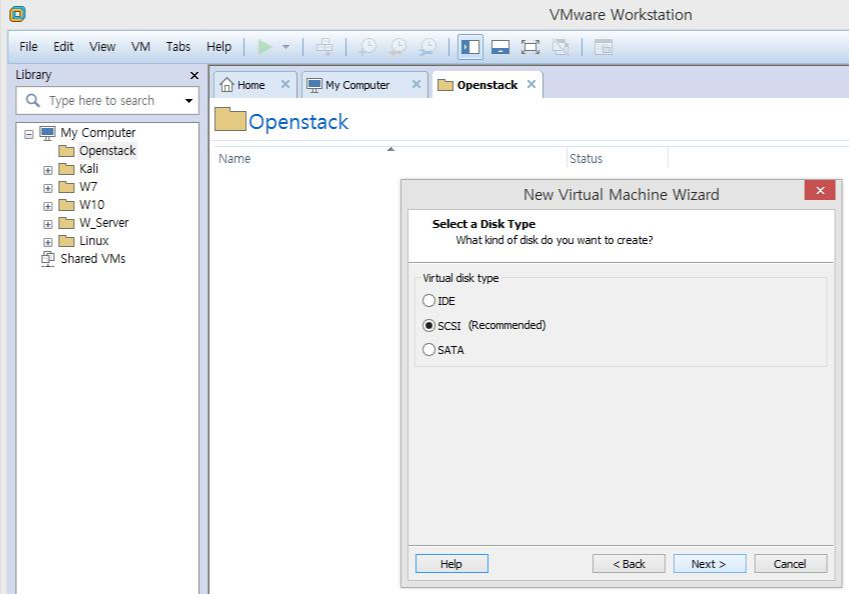Click the large Openstack folder icon heading

click(230, 119)
